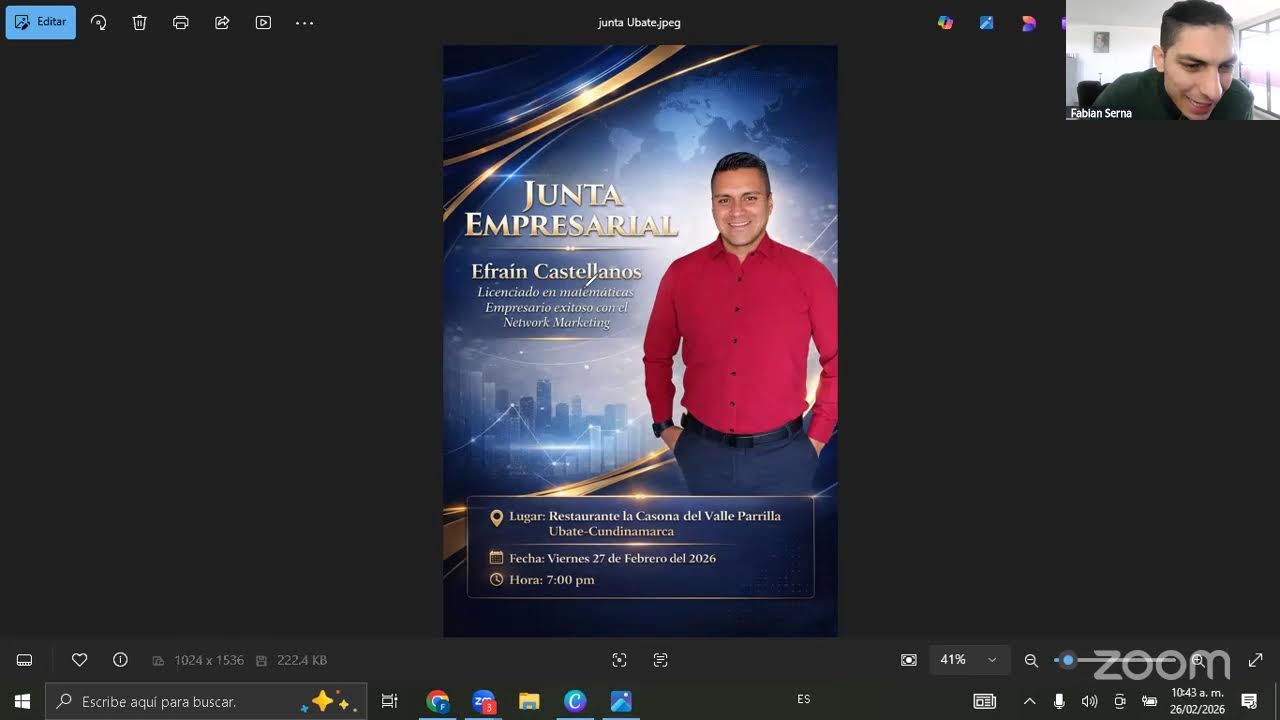The height and width of the screenshot is (720, 1280).
Task: Open the notification center icon
Action: click(1249, 701)
